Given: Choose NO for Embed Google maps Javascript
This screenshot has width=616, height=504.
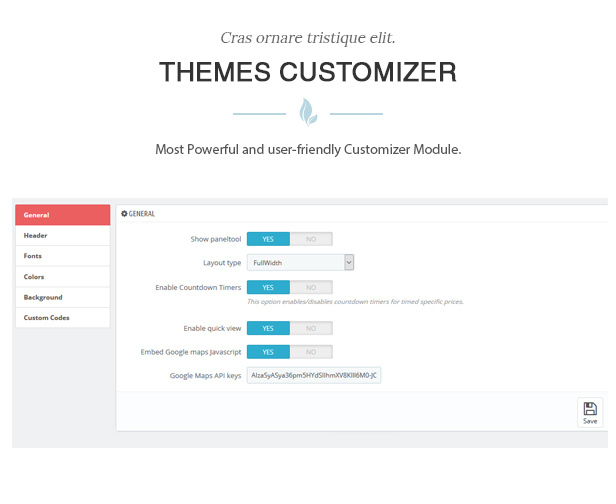Looking at the screenshot, I should [x=311, y=352].
